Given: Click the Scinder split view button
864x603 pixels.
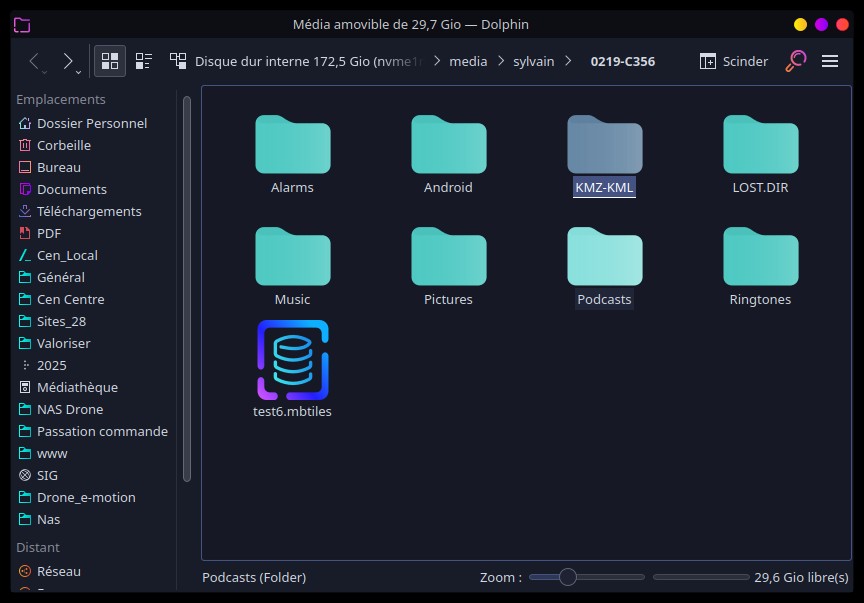Looking at the screenshot, I should [734, 61].
